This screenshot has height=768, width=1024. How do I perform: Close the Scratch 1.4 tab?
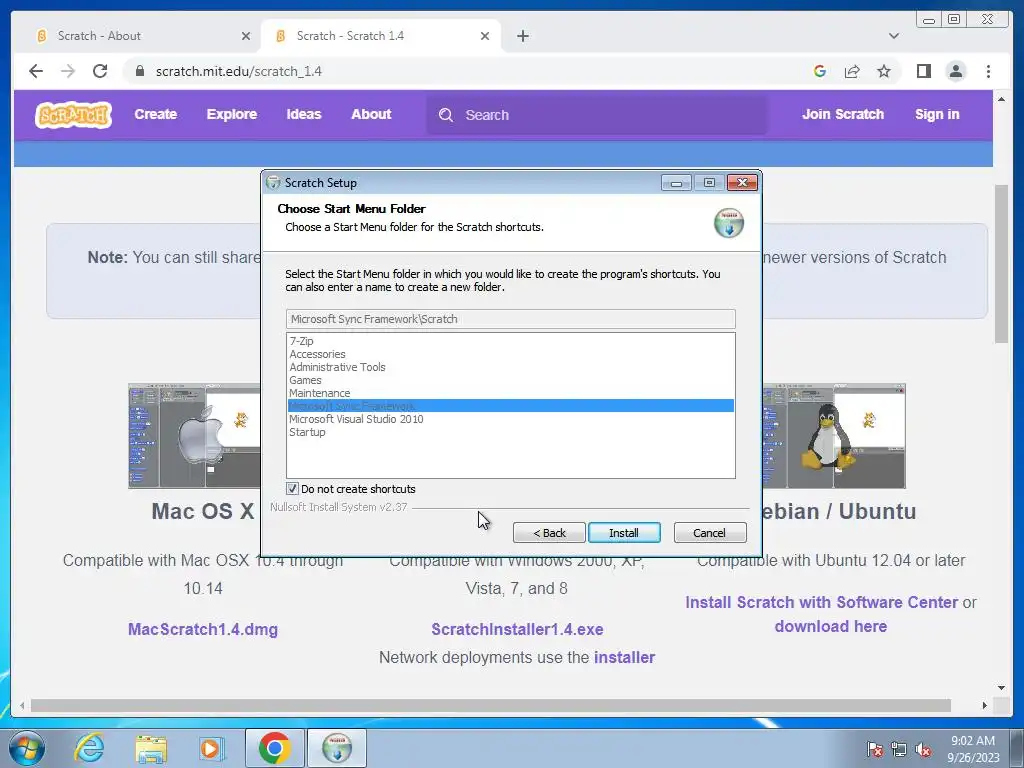pos(485,36)
